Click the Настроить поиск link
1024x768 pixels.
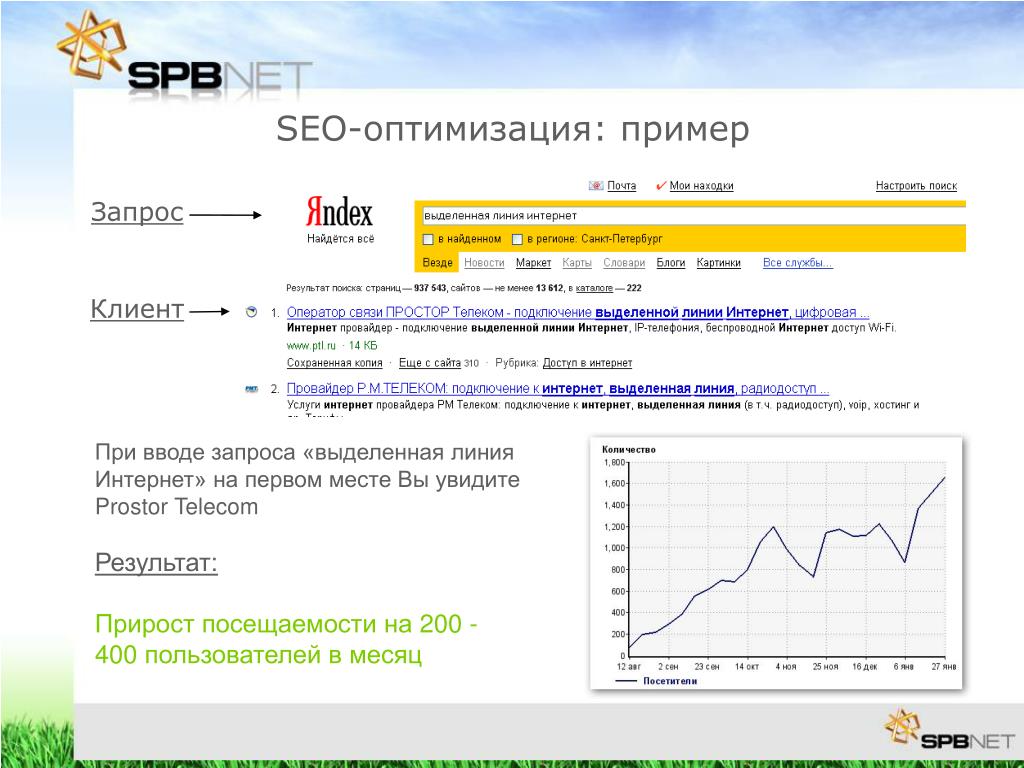coord(916,186)
